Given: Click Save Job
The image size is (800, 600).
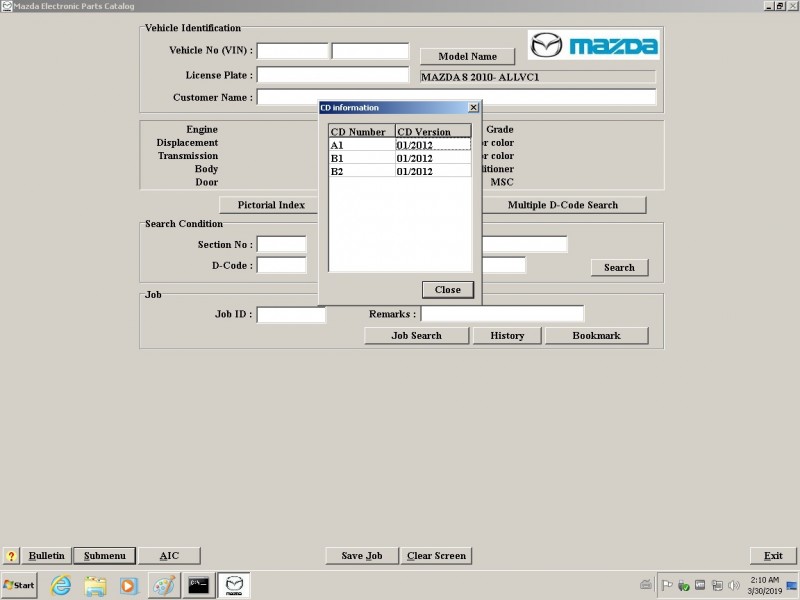Looking at the screenshot, I should pyautogui.click(x=362, y=556).
